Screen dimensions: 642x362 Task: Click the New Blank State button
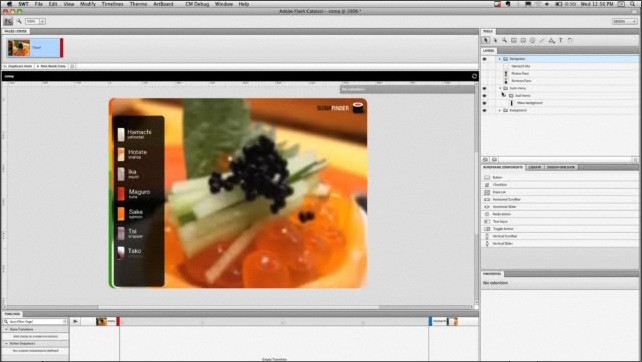point(51,66)
